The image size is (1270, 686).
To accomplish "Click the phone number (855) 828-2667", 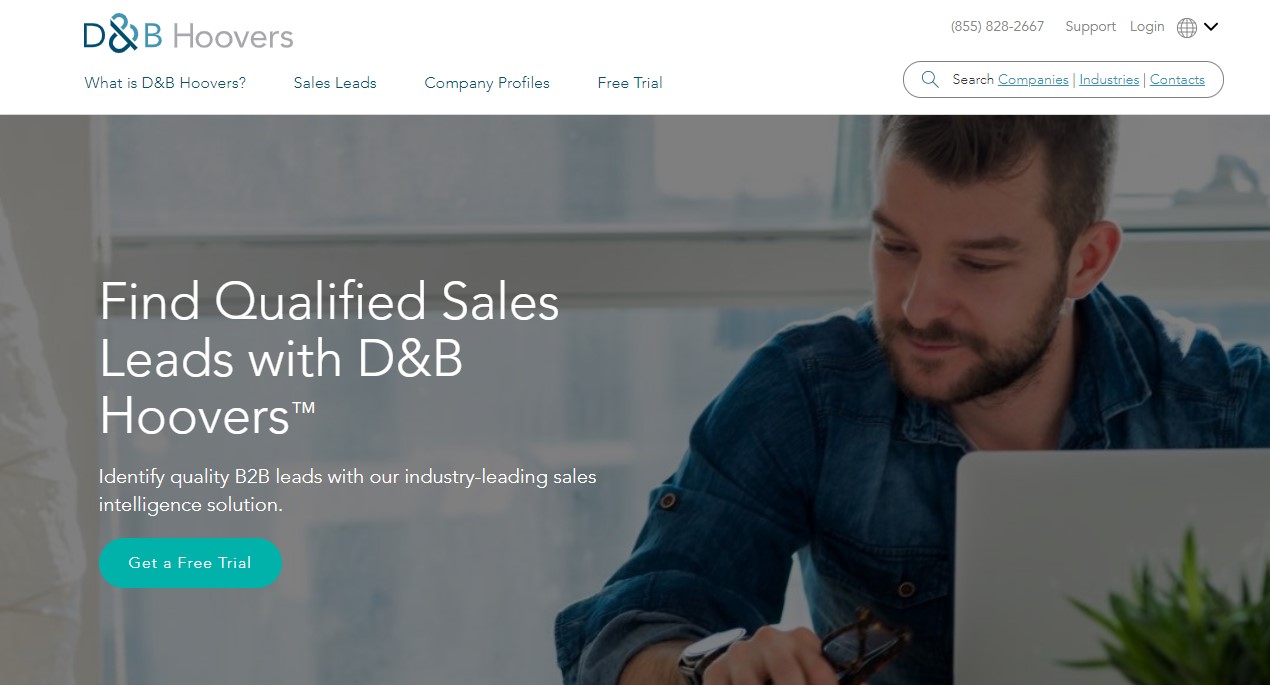I will click(x=997, y=27).
